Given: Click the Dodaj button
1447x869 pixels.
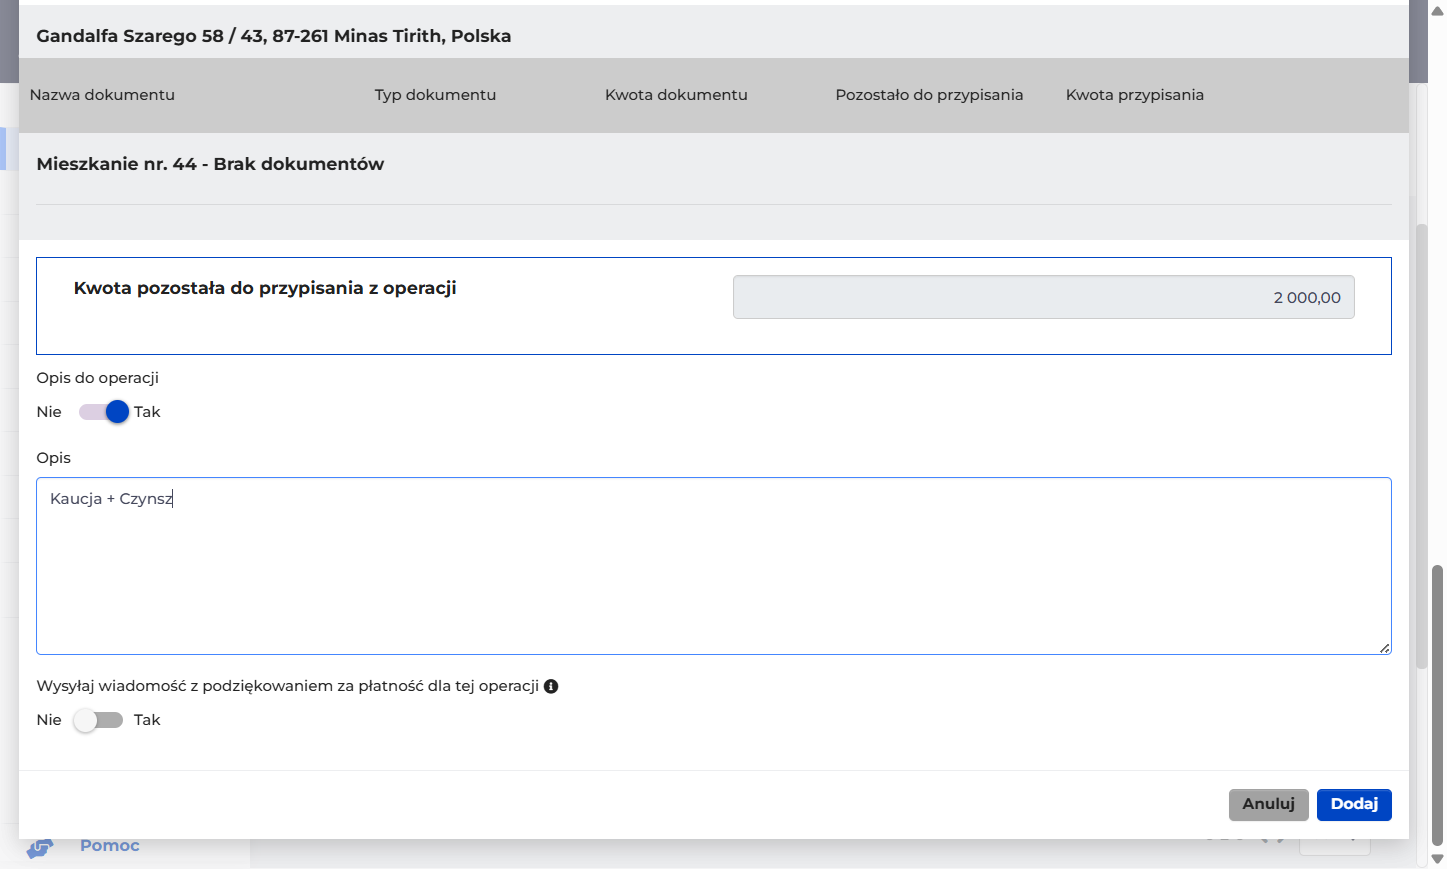Looking at the screenshot, I should click(1354, 804).
